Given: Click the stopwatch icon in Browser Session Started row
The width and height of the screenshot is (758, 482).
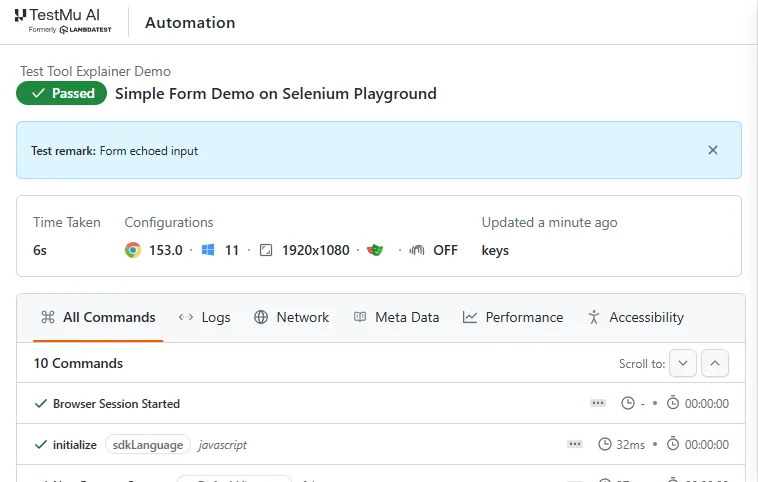Looking at the screenshot, I should [x=673, y=403].
